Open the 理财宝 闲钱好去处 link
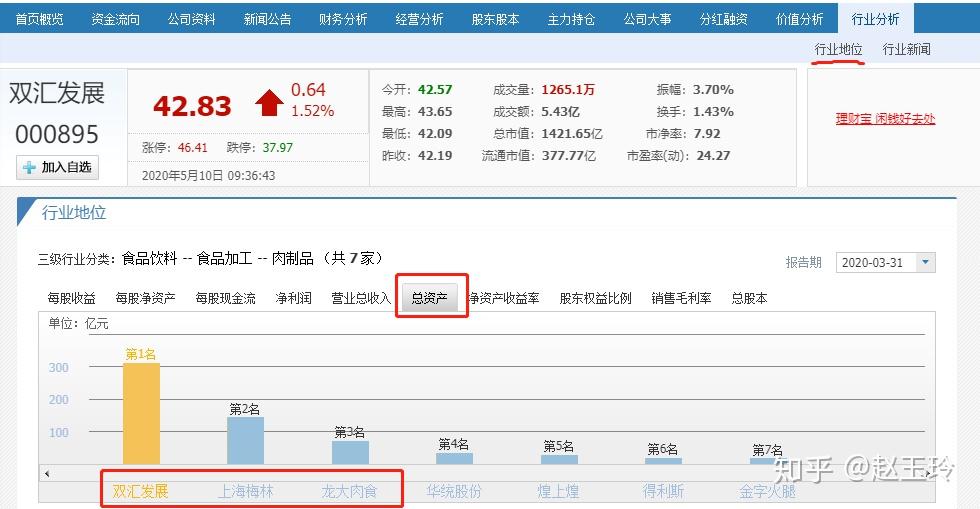This screenshot has width=980, height=509. click(885, 119)
